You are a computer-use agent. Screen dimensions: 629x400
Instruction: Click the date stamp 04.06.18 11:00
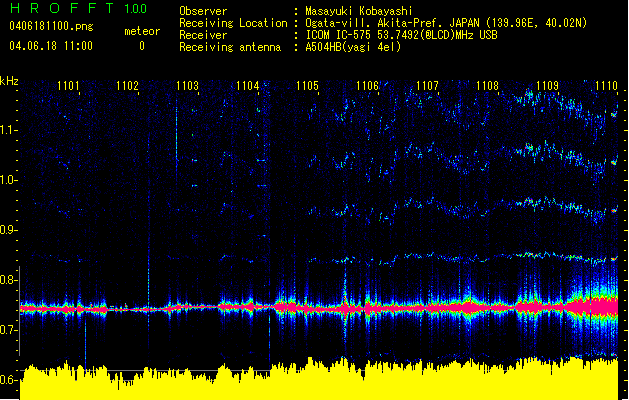click(51, 46)
